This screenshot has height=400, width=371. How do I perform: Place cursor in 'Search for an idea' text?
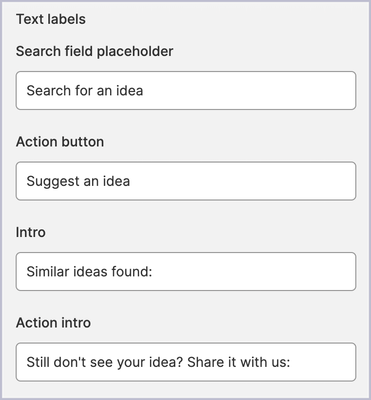coord(85,91)
